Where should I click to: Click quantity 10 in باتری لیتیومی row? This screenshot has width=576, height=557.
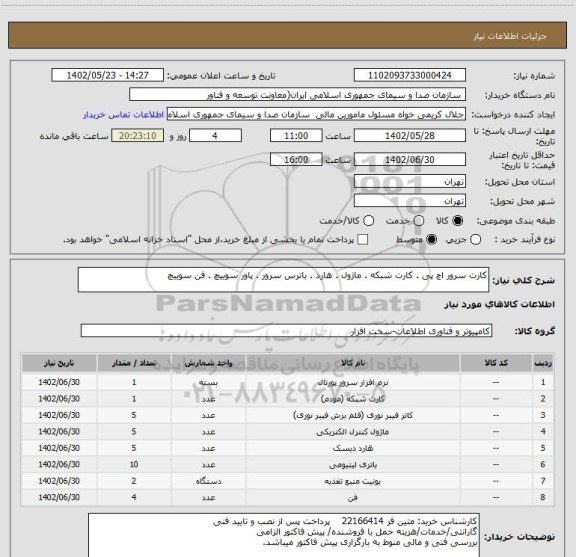point(134,464)
